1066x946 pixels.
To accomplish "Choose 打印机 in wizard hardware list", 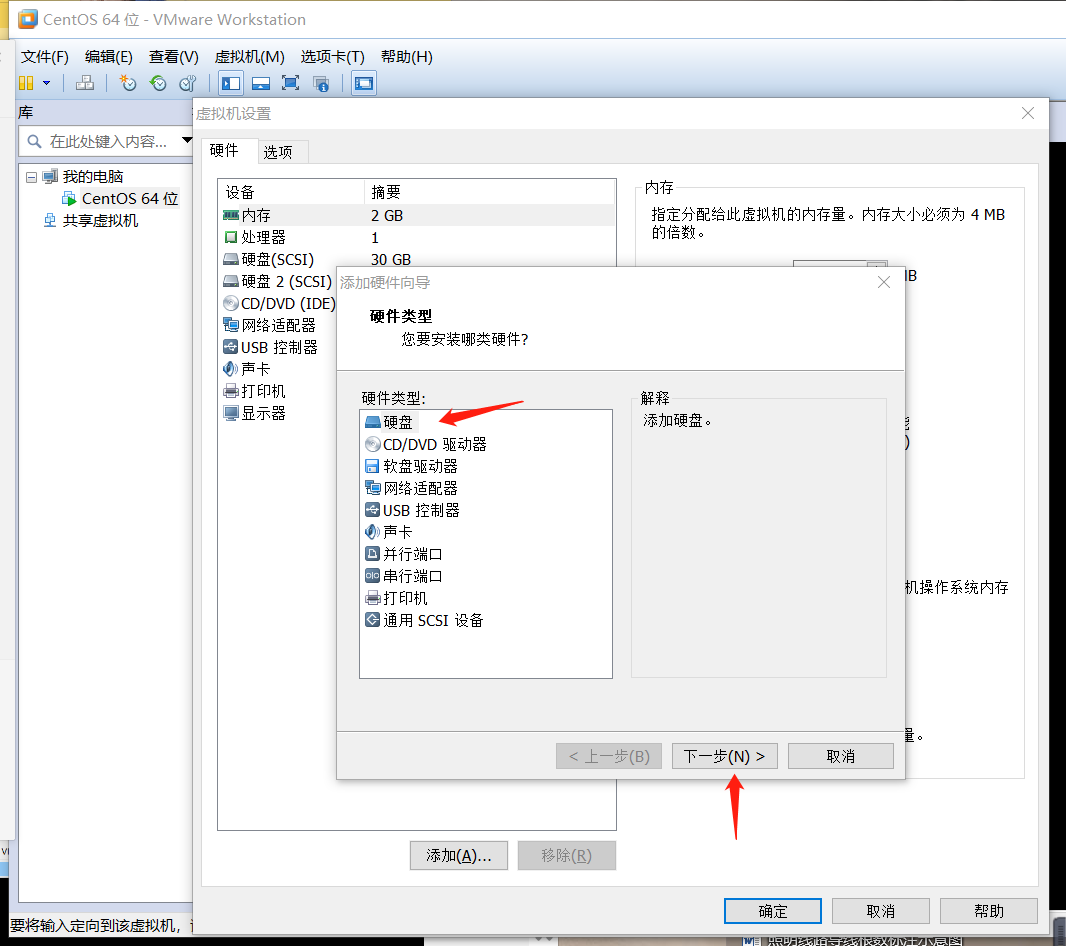I will point(396,598).
